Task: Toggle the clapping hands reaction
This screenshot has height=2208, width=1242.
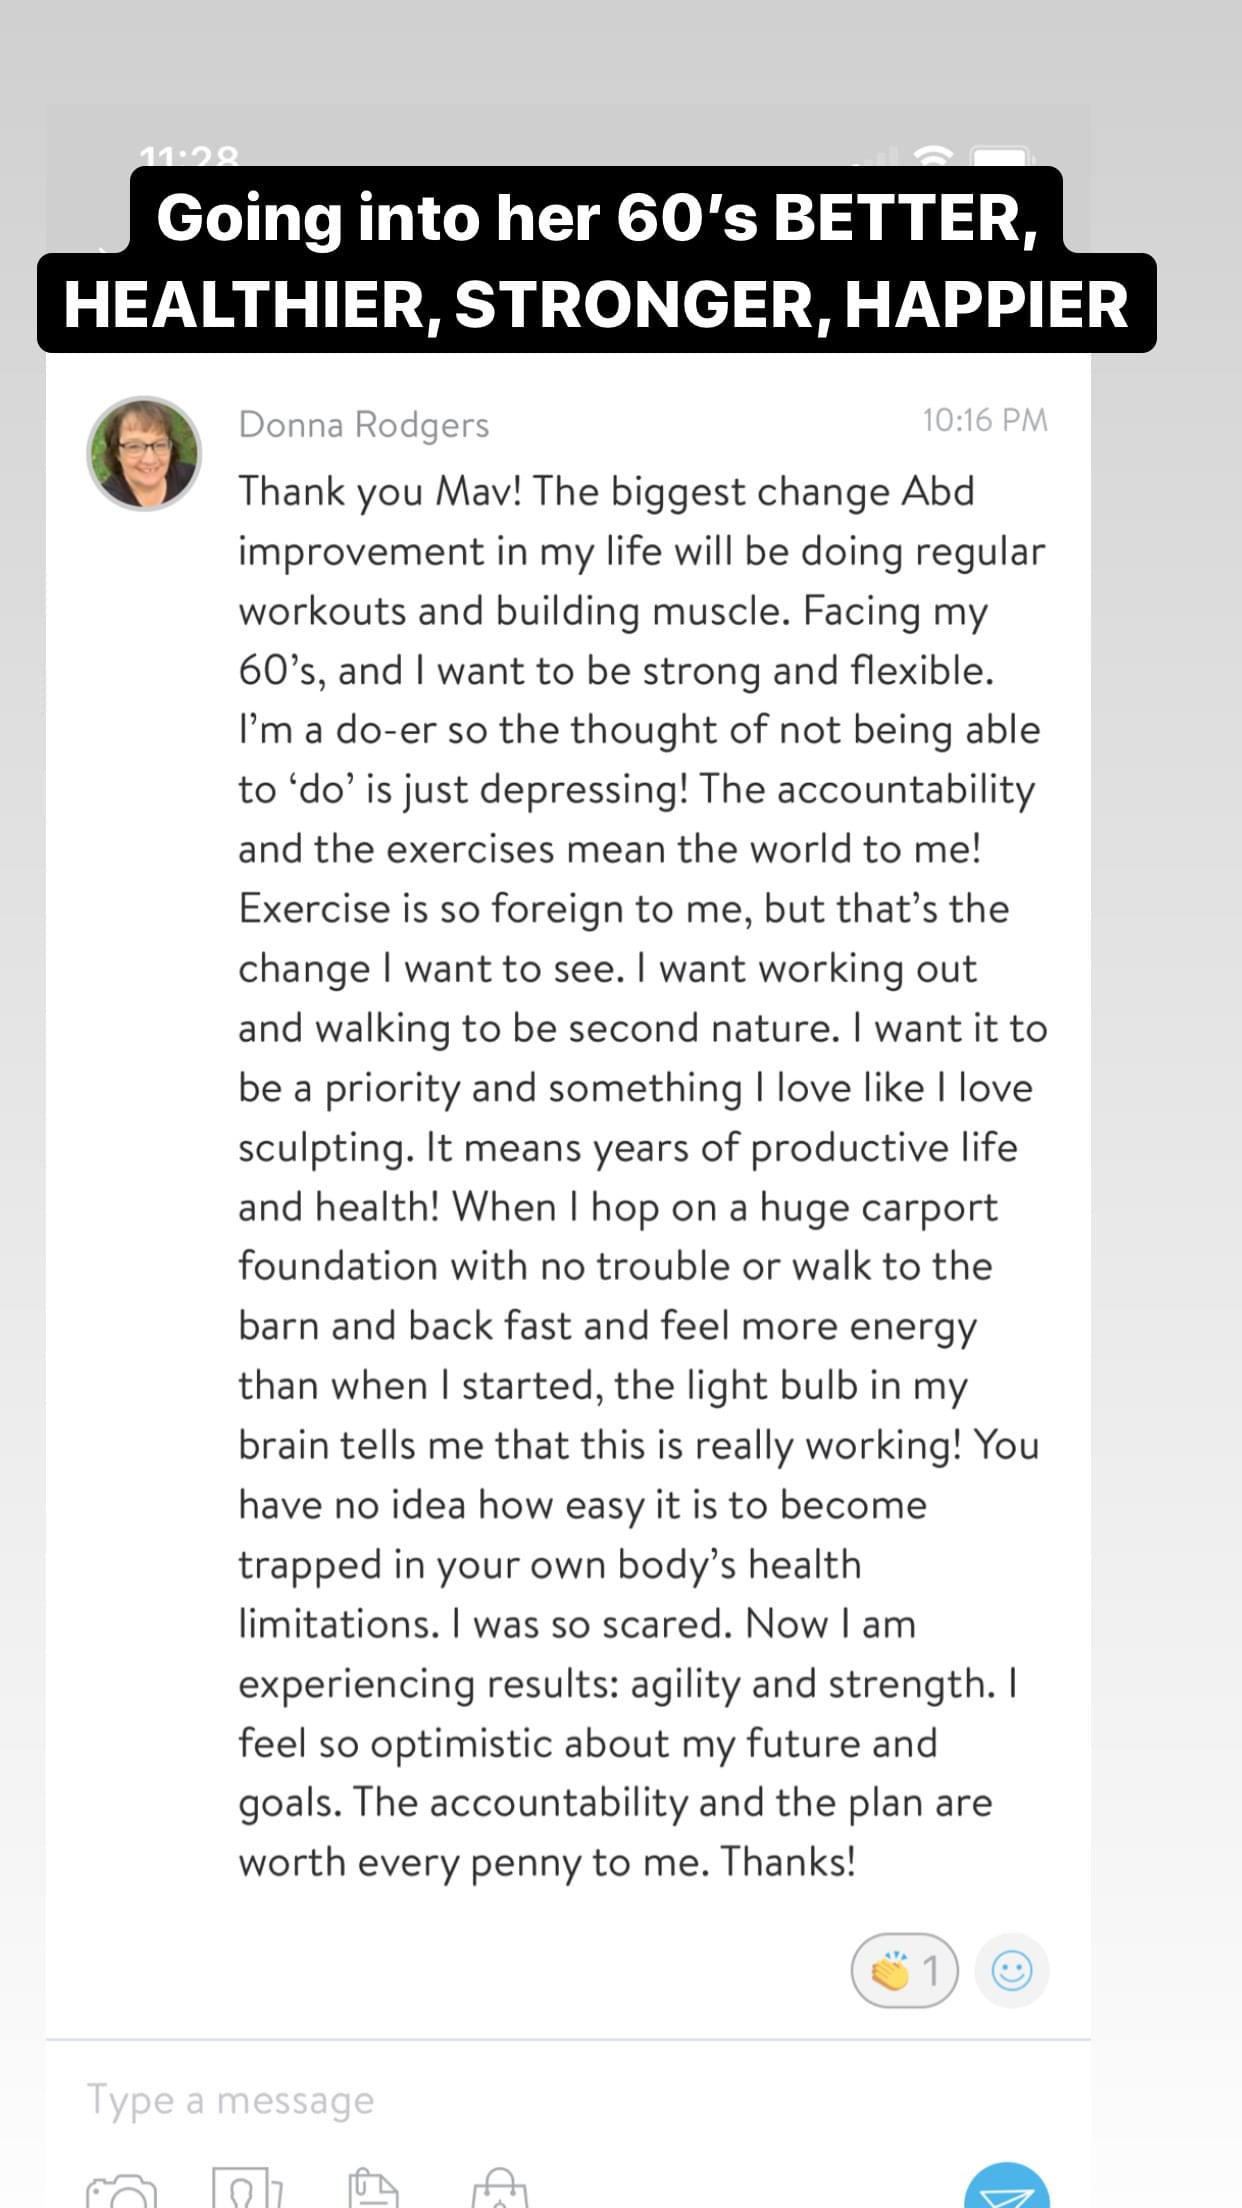Action: (x=904, y=1971)
